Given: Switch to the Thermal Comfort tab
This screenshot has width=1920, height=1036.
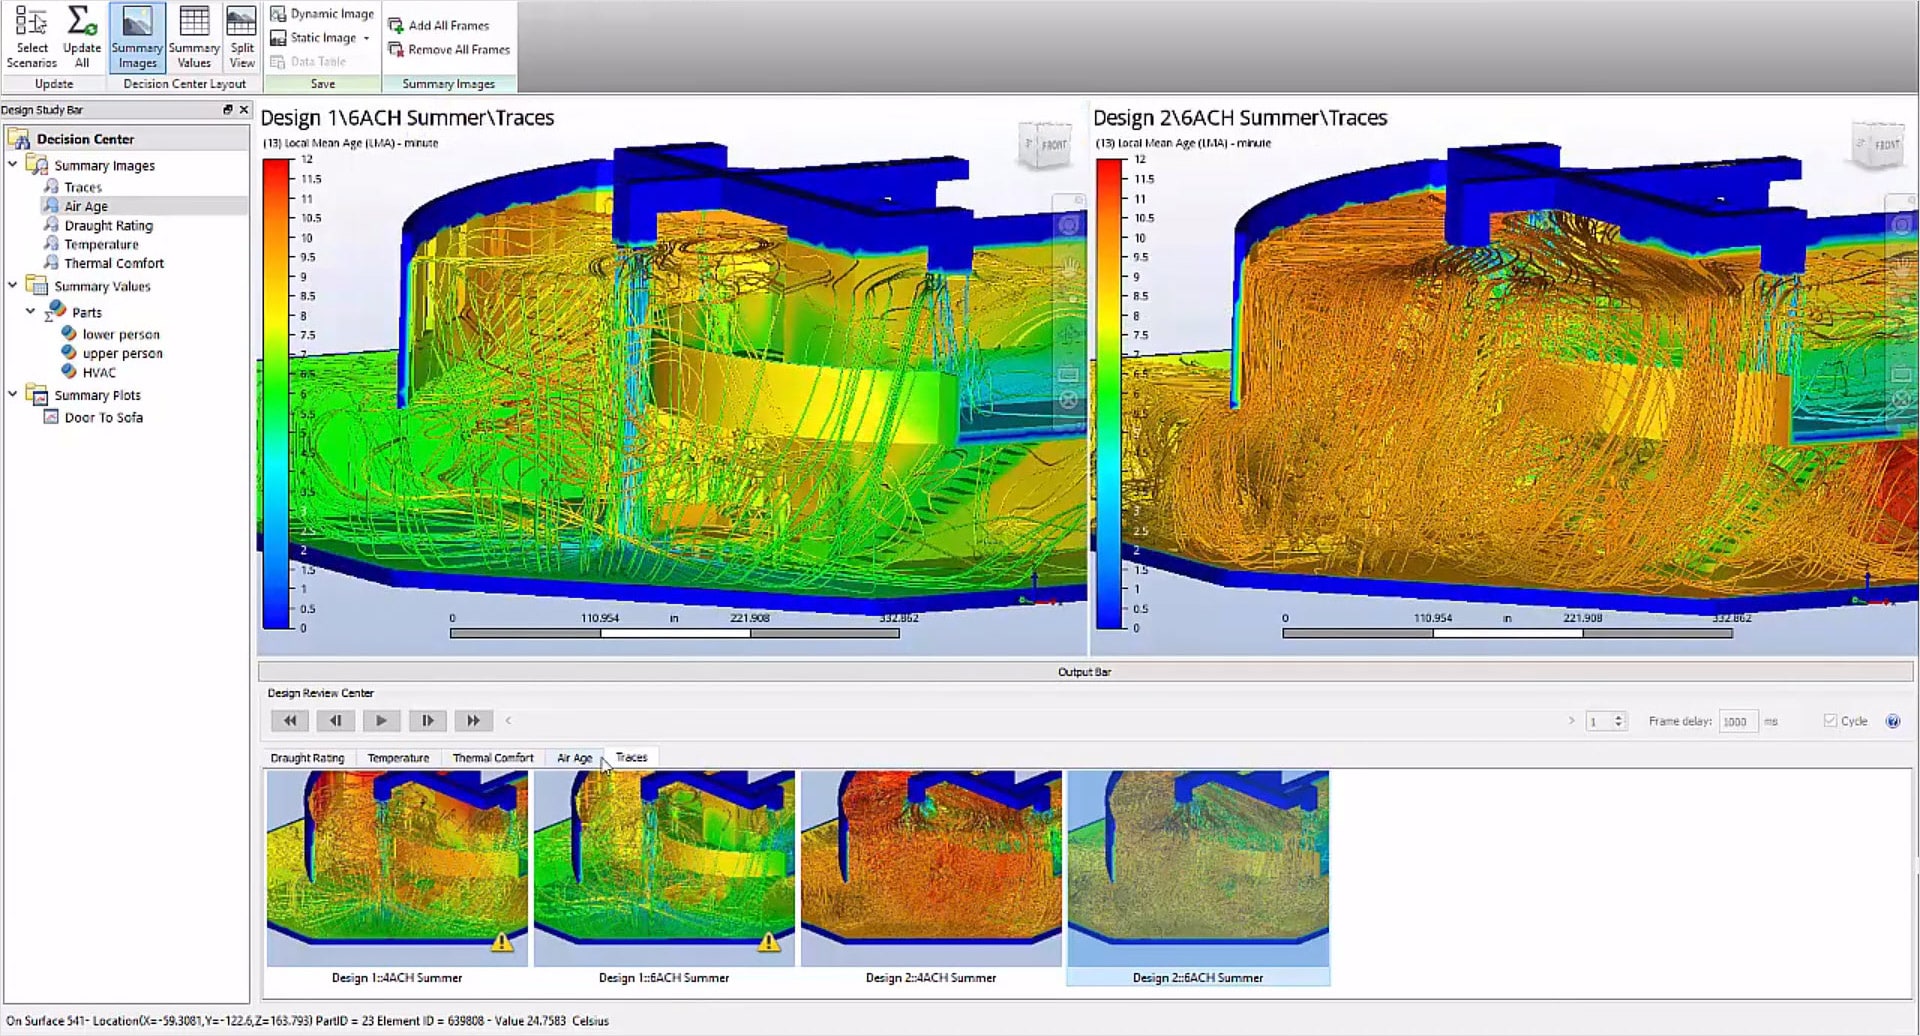Looking at the screenshot, I should click(492, 758).
